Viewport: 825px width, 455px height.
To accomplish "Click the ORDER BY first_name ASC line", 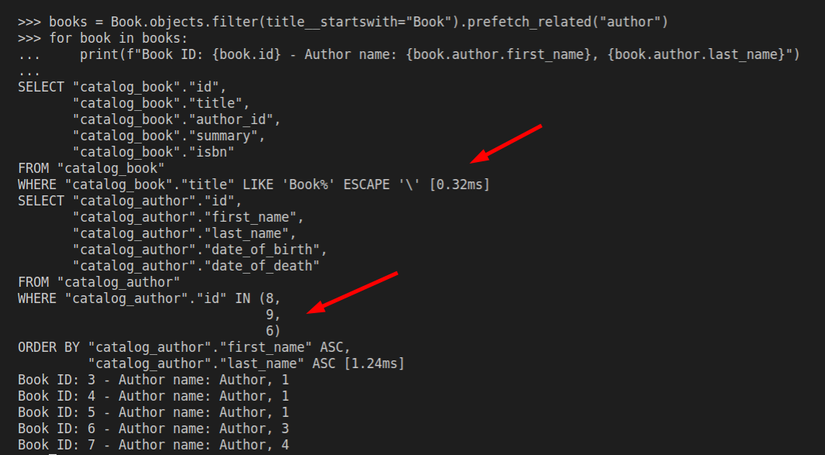I will pyautogui.click(x=185, y=346).
